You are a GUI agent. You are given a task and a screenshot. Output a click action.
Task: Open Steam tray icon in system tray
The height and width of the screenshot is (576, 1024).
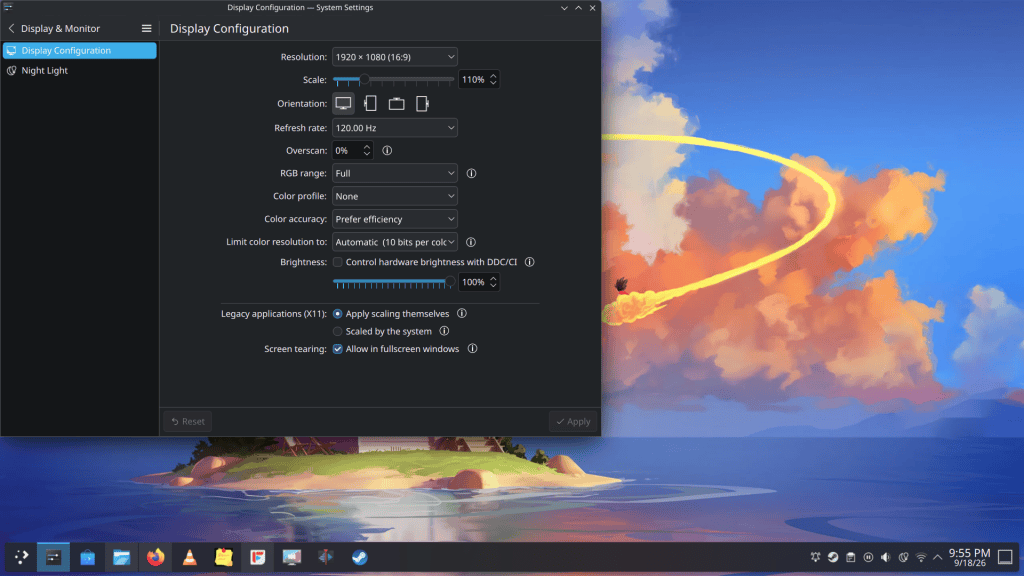point(833,557)
